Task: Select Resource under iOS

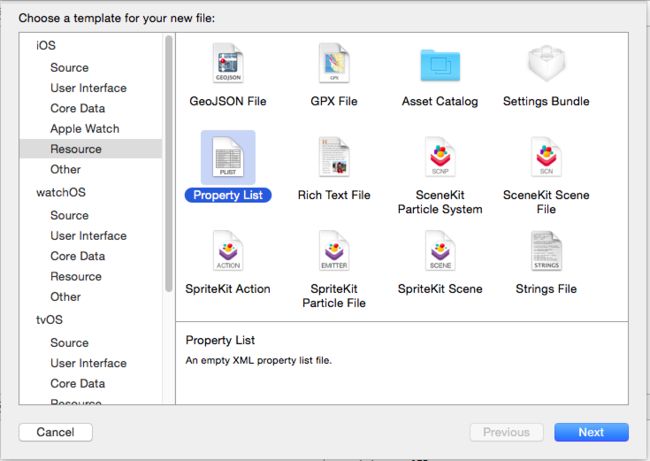Action: [x=90, y=149]
